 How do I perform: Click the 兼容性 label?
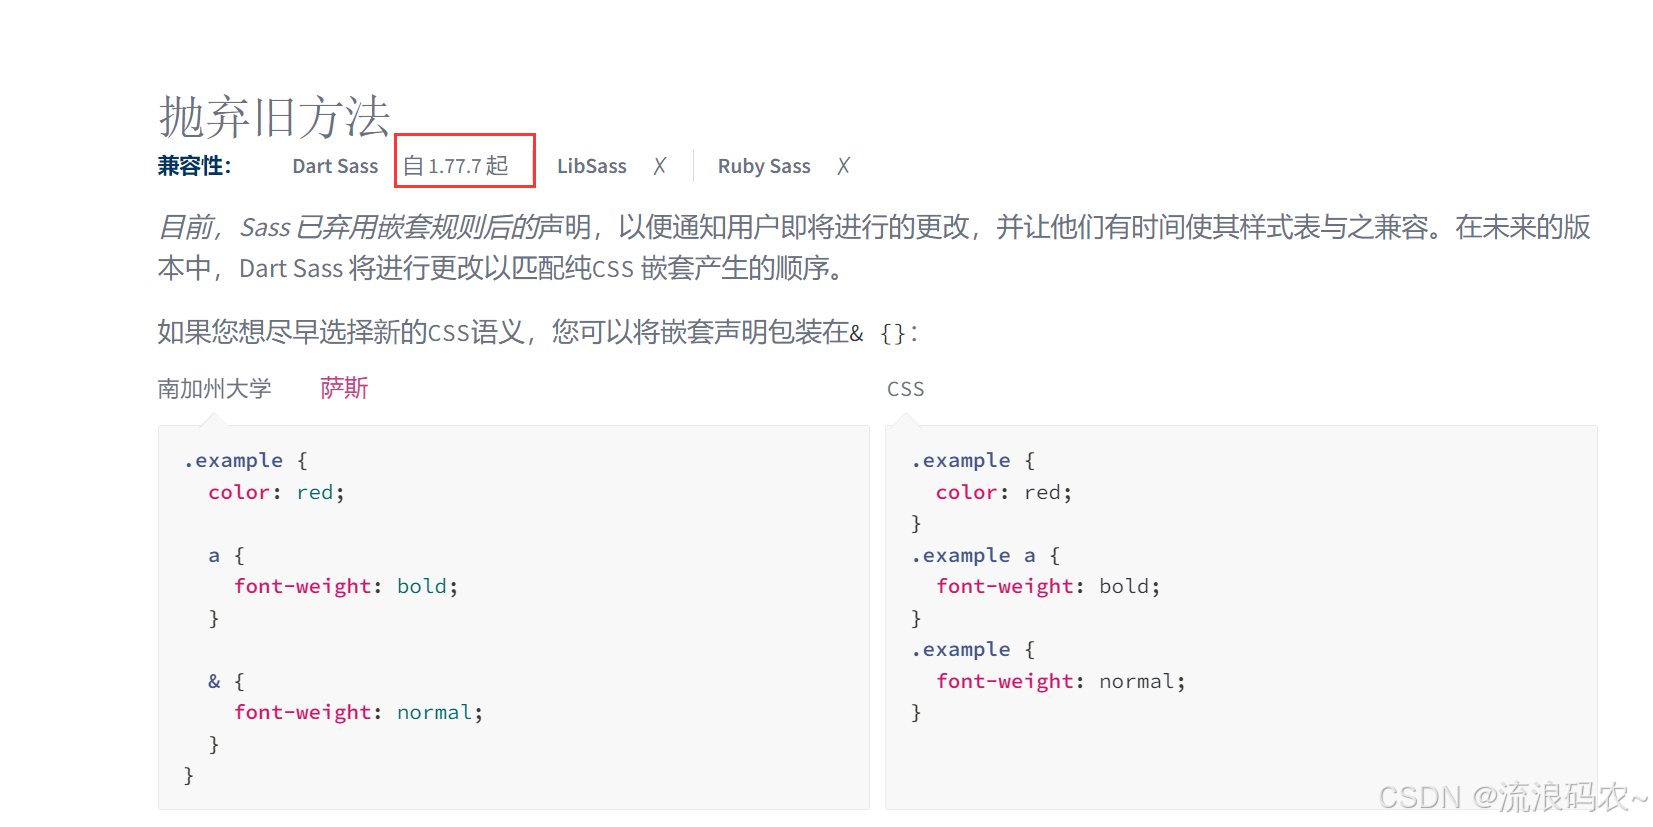pos(194,166)
